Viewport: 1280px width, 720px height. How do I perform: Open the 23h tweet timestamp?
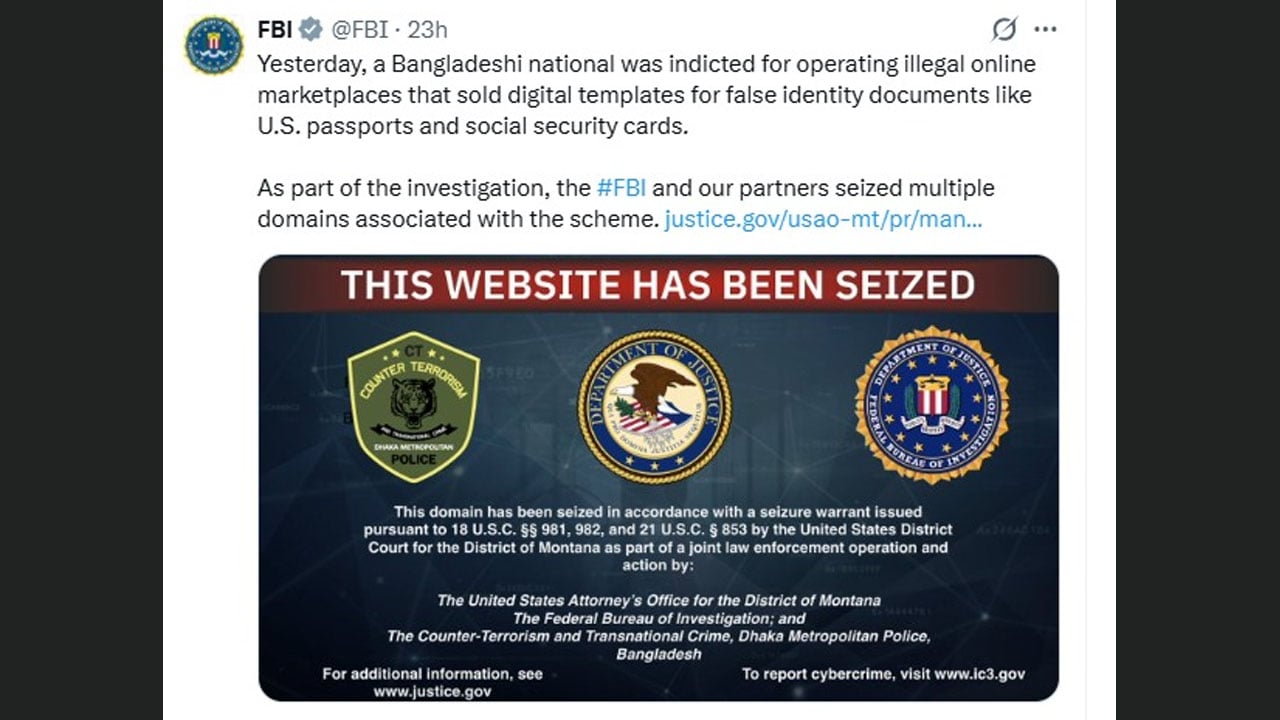tap(428, 30)
